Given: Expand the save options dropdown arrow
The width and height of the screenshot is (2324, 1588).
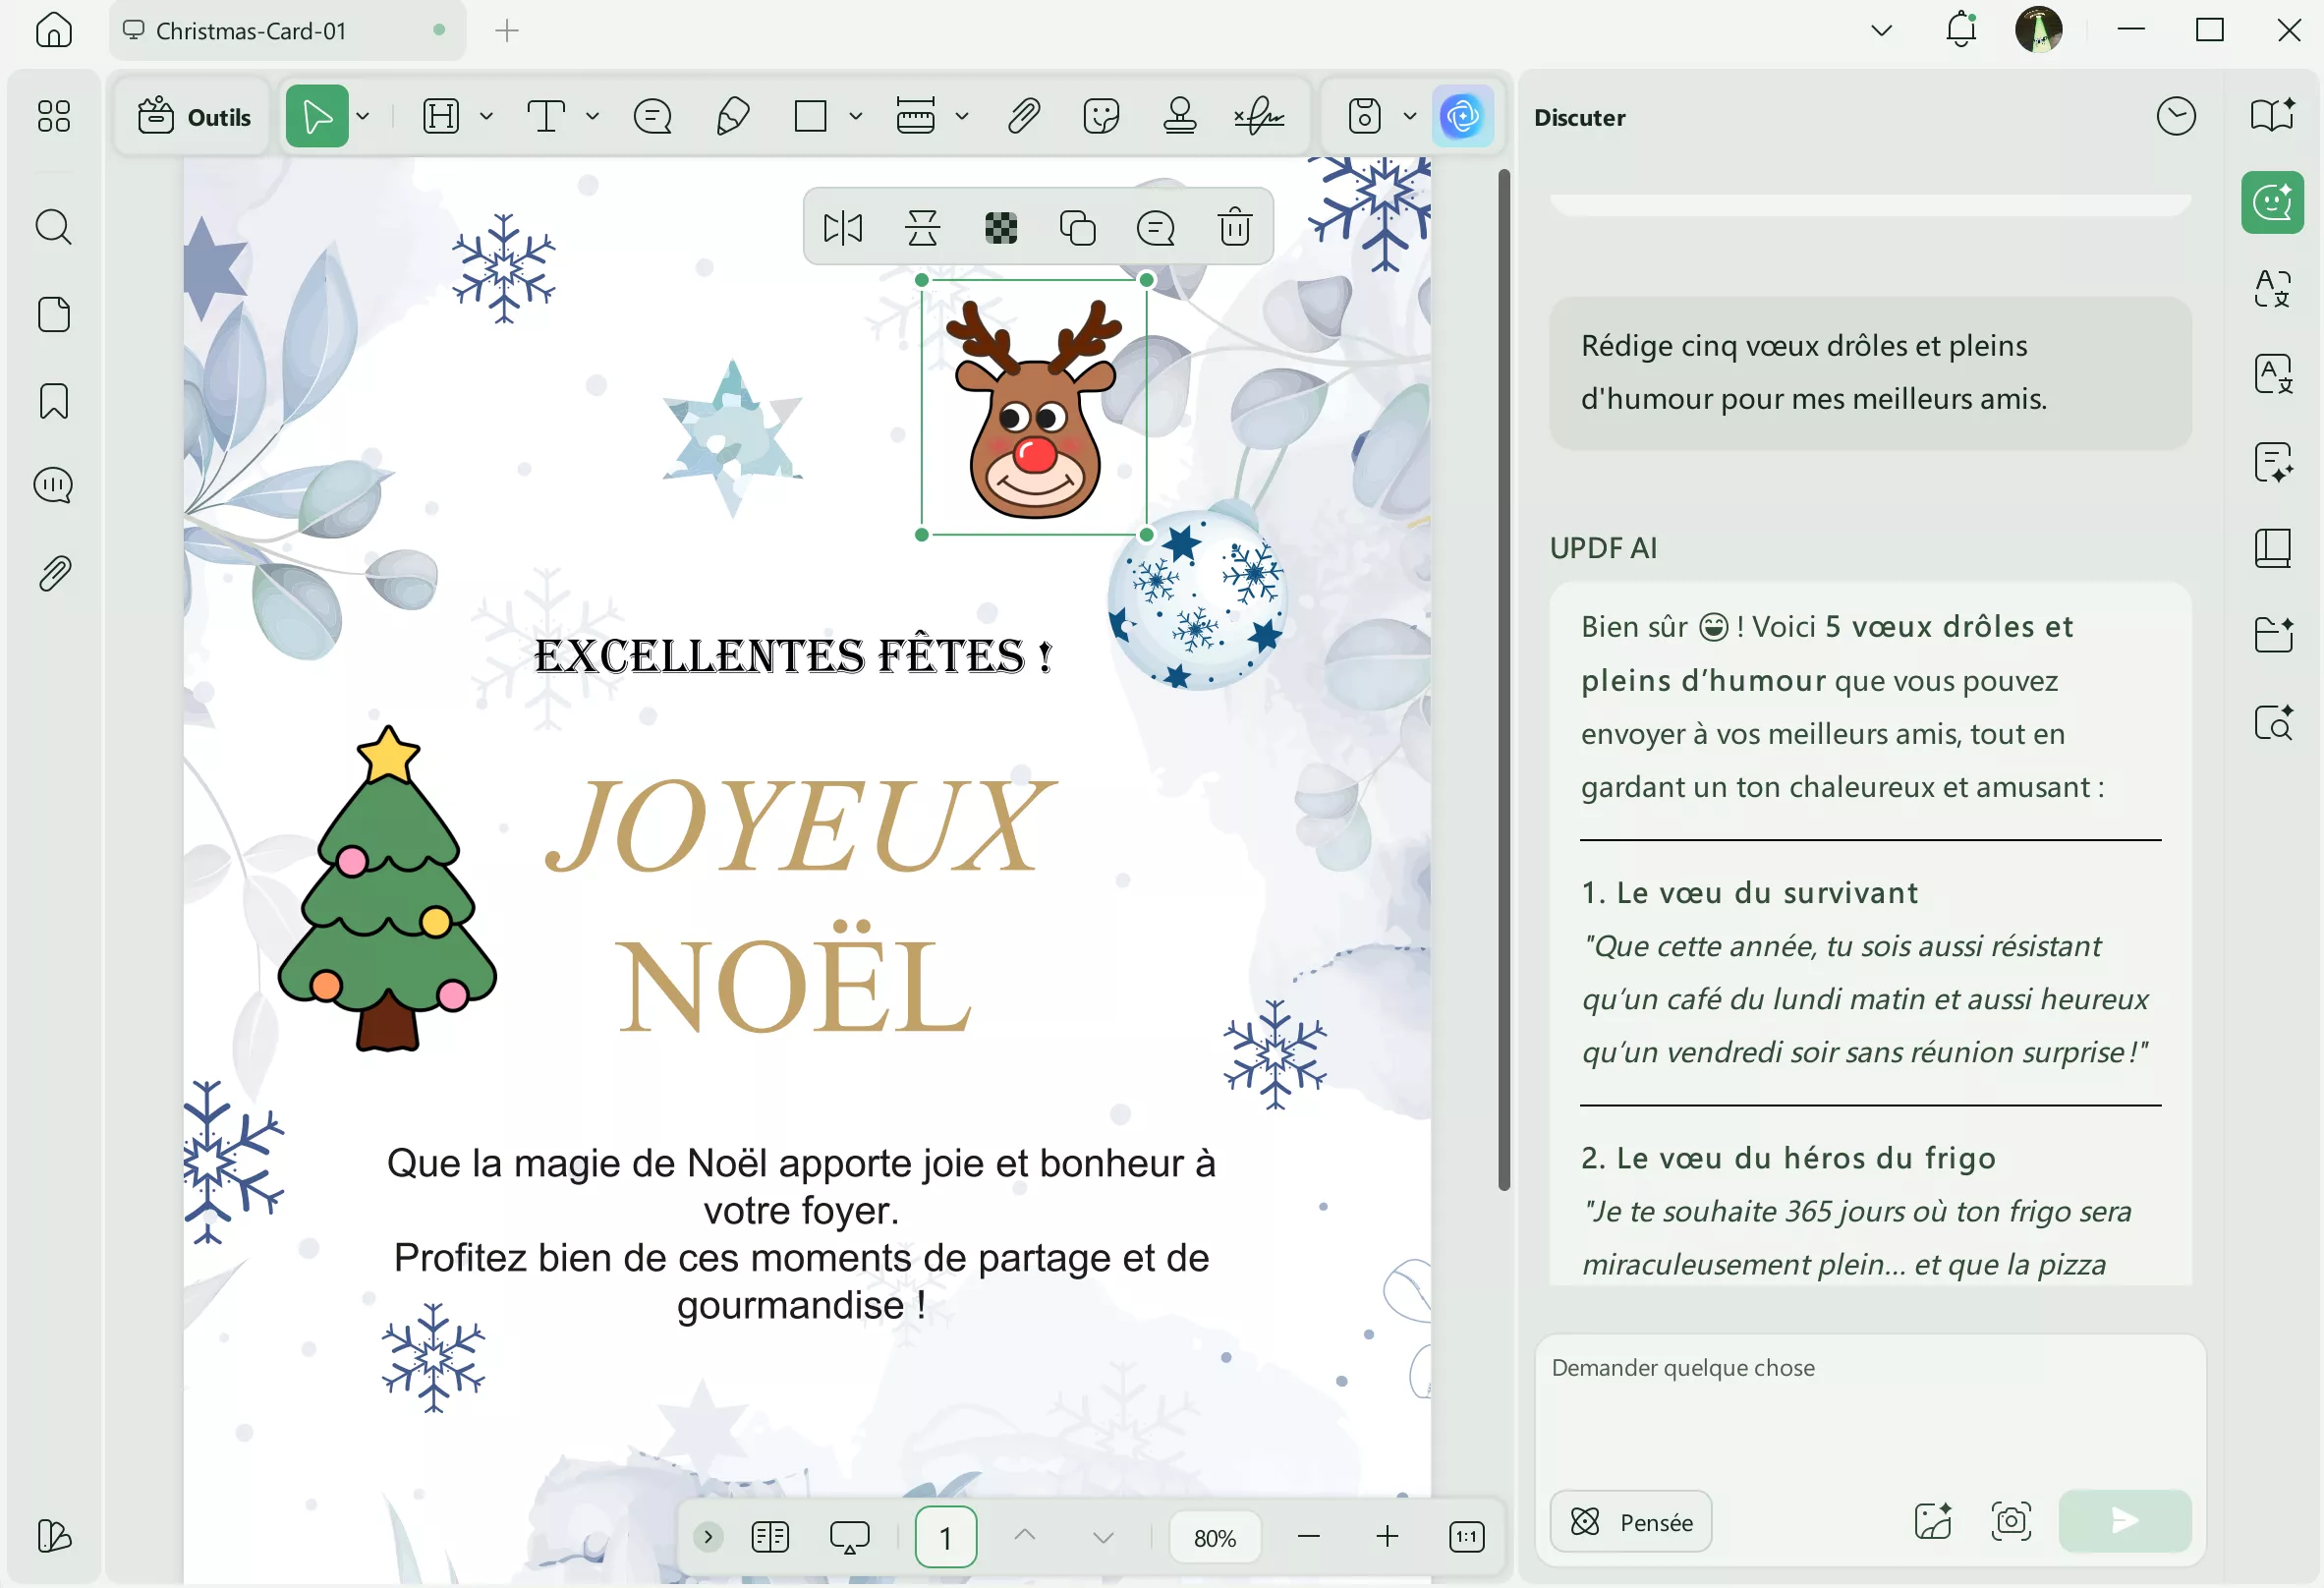Looking at the screenshot, I should coord(1409,116).
